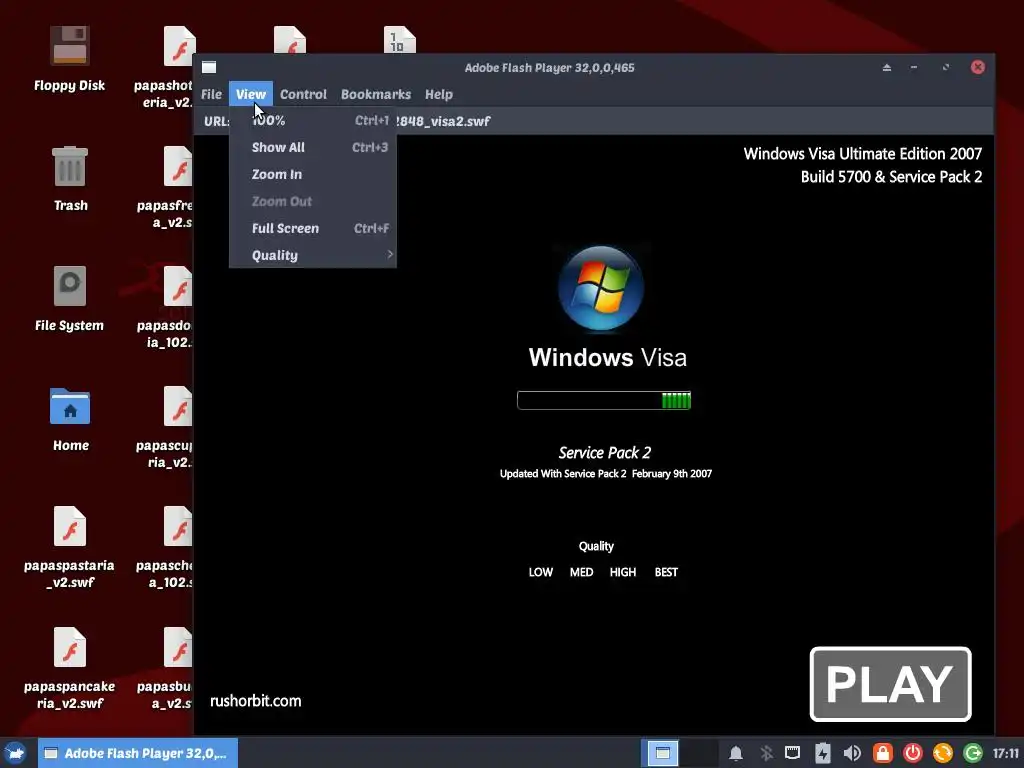Switch to the first workspace in pager

pos(662,753)
